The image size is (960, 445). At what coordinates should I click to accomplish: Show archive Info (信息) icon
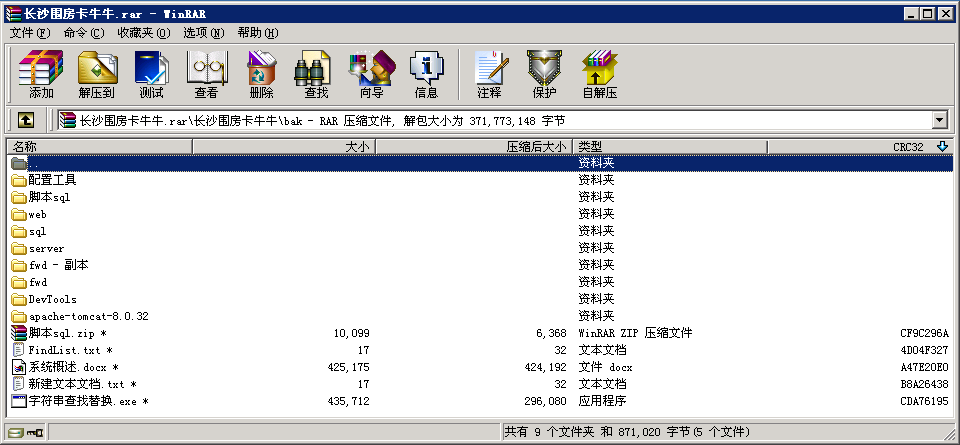pos(426,74)
